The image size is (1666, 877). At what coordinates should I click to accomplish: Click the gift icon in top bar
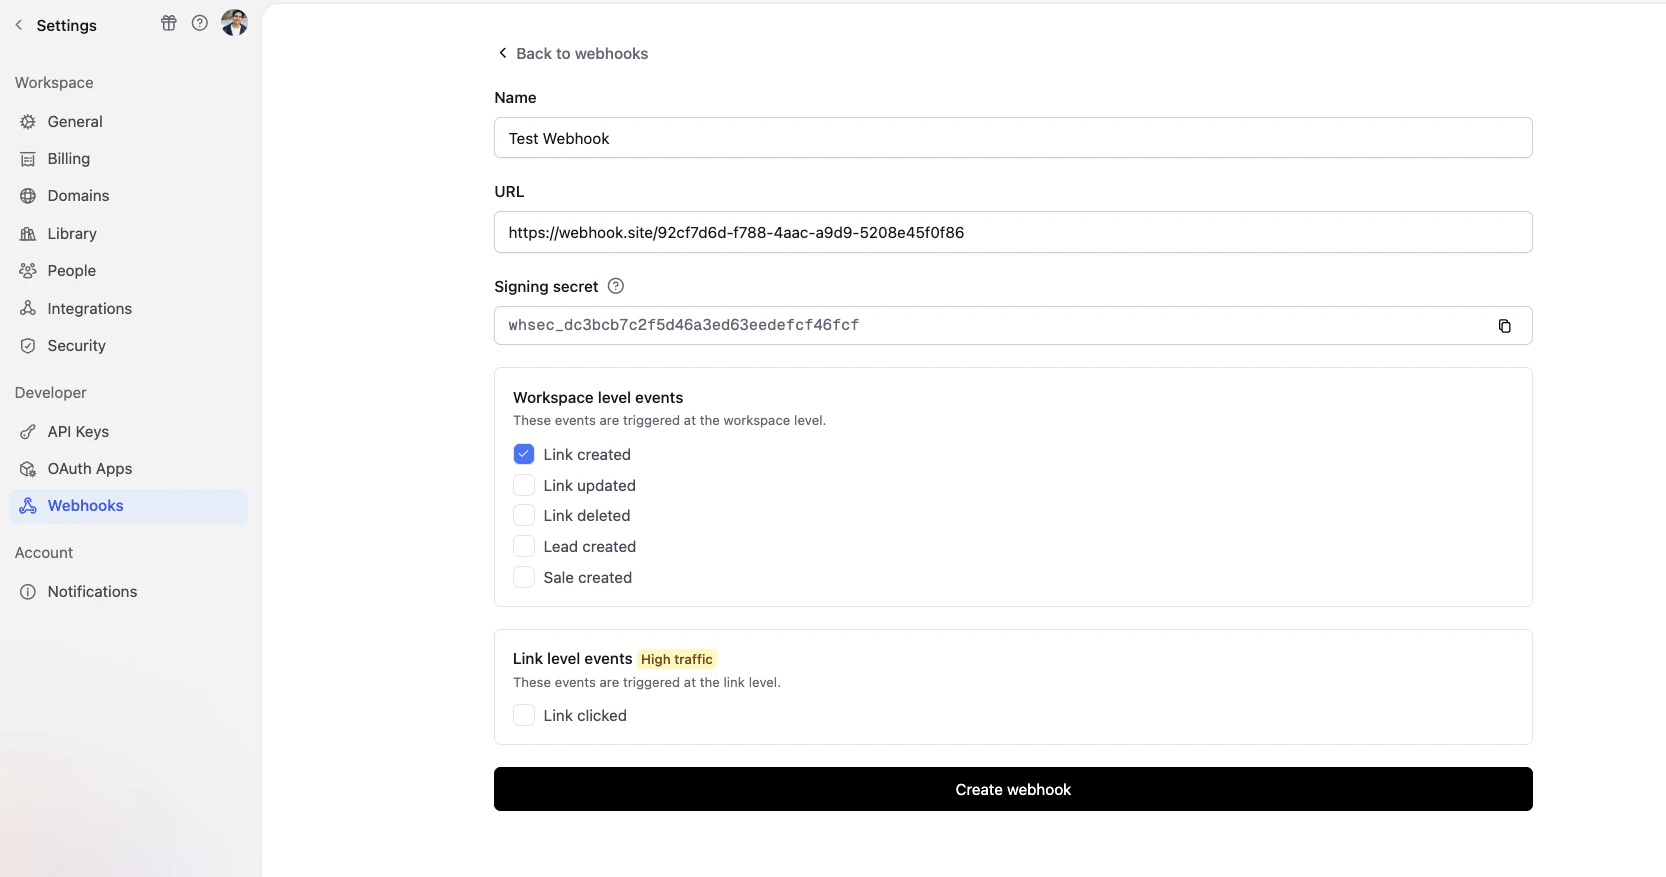168,23
